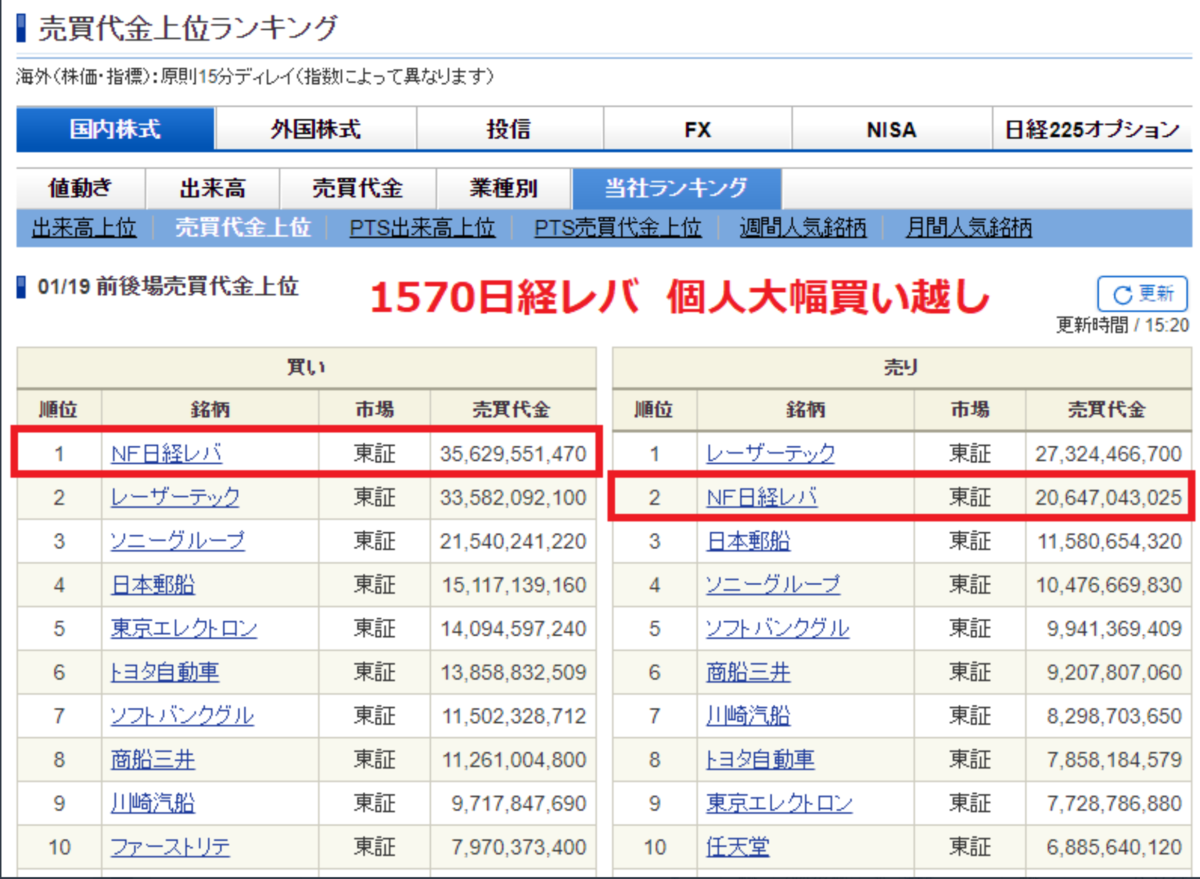1200x879 pixels.
Task: Open ソニーグループ in the 売り table
Action: point(772,585)
